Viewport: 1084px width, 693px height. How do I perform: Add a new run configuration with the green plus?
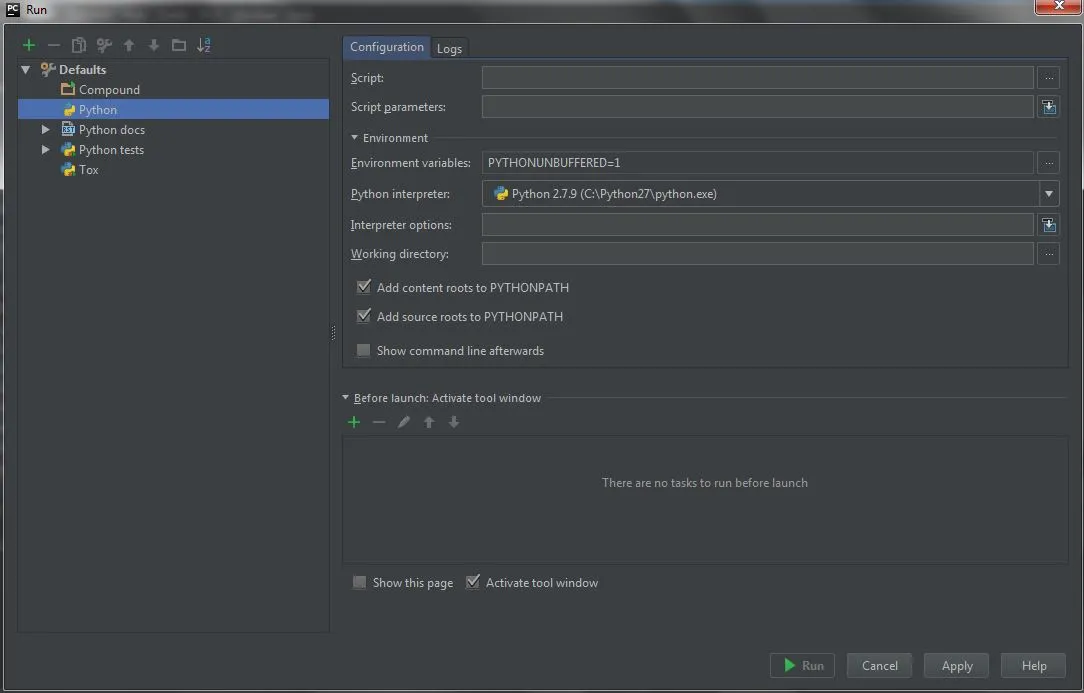[29, 46]
